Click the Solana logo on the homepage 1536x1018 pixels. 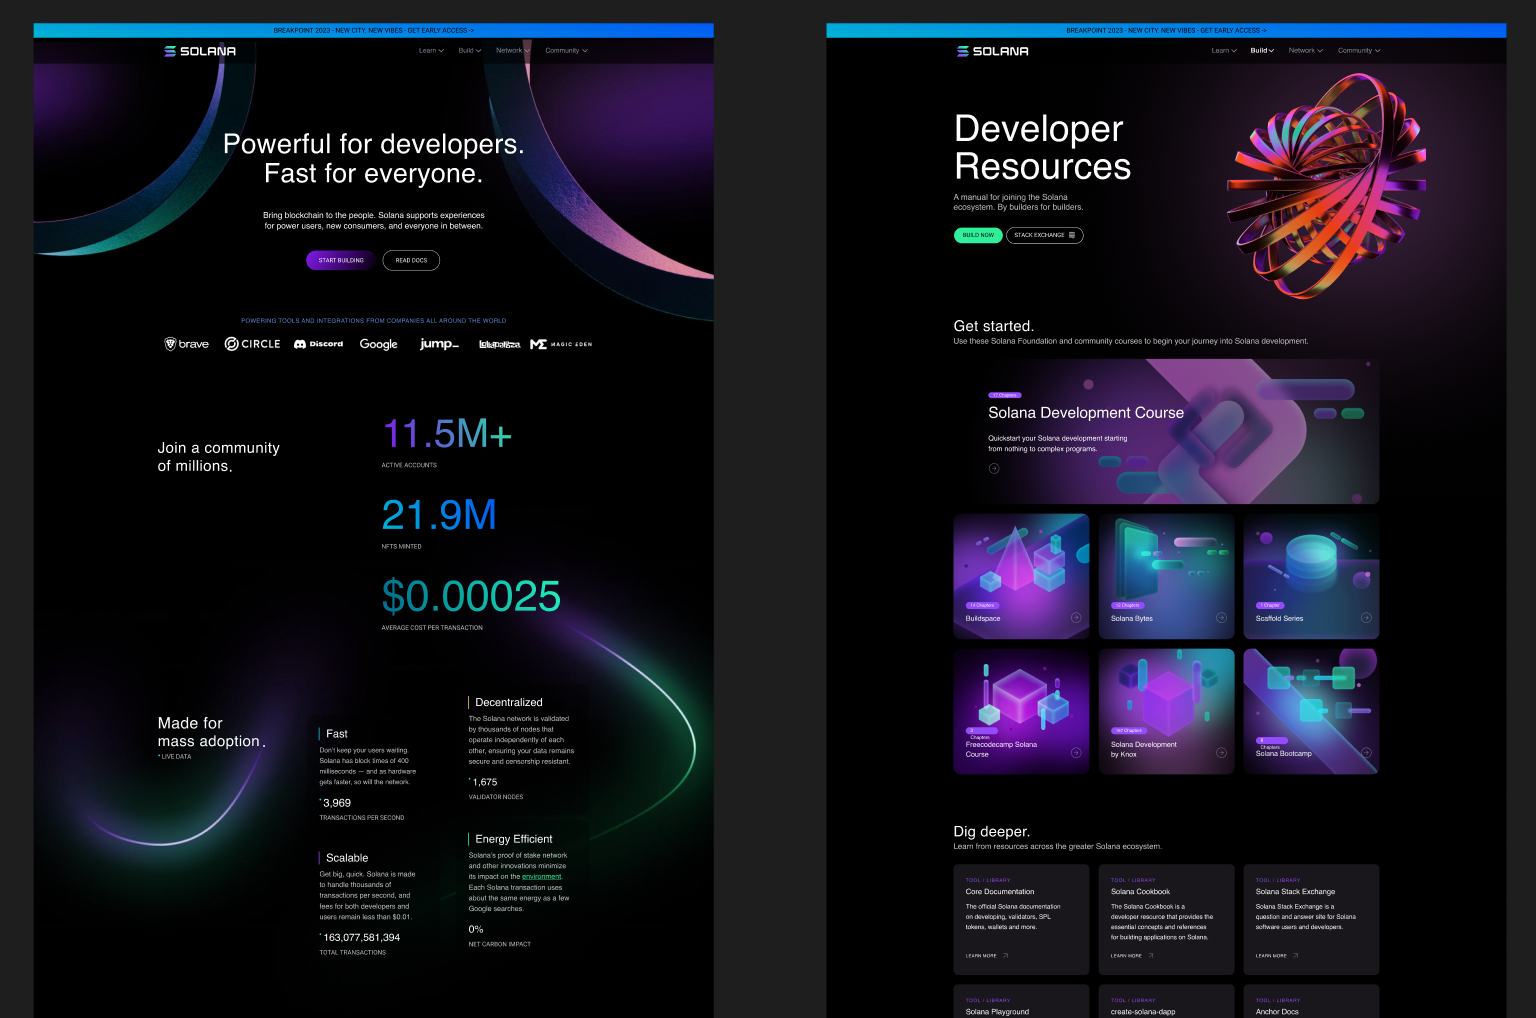tap(200, 51)
